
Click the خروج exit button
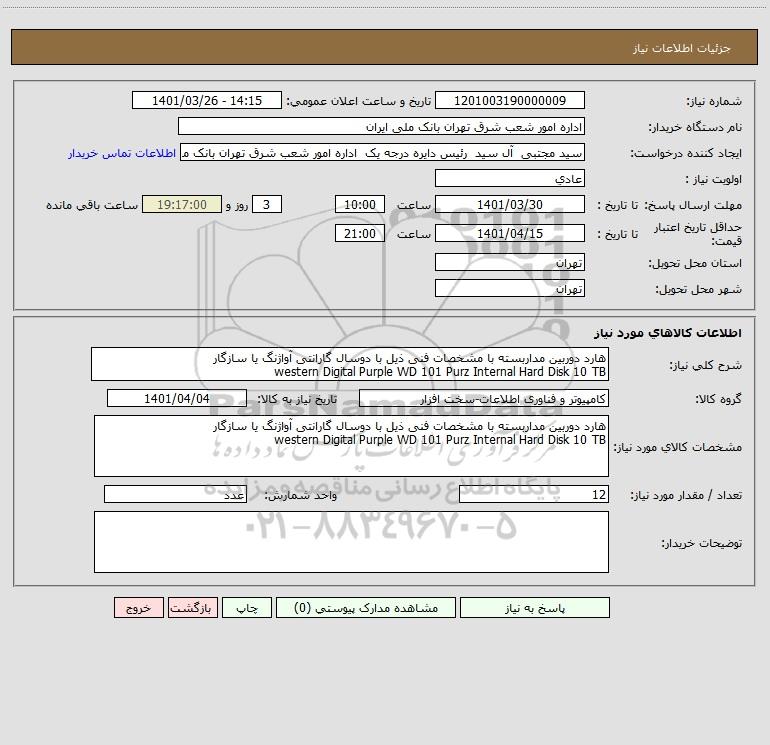click(x=138, y=608)
